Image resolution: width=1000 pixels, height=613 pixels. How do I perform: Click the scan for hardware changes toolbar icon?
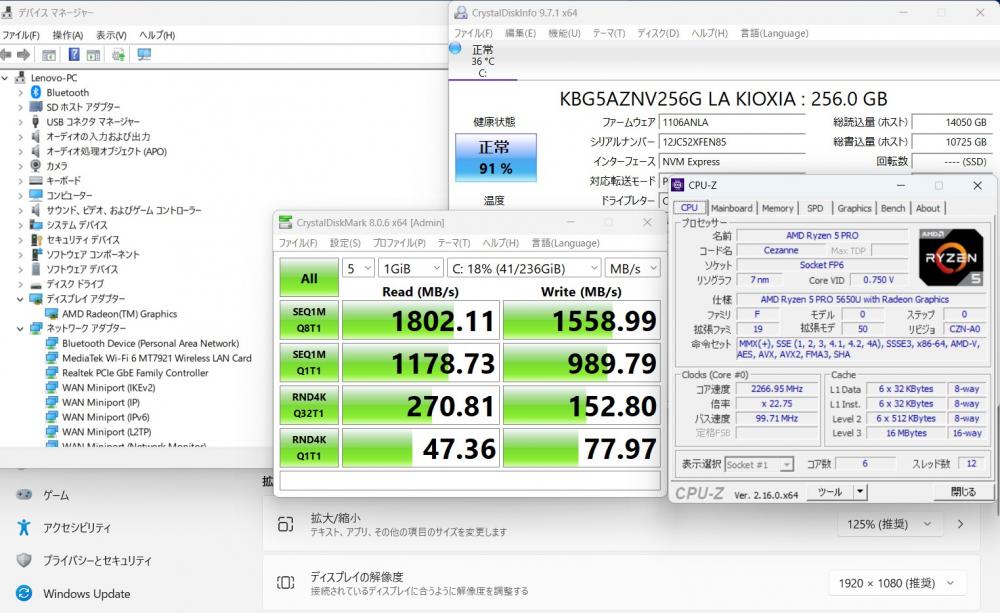(x=143, y=54)
